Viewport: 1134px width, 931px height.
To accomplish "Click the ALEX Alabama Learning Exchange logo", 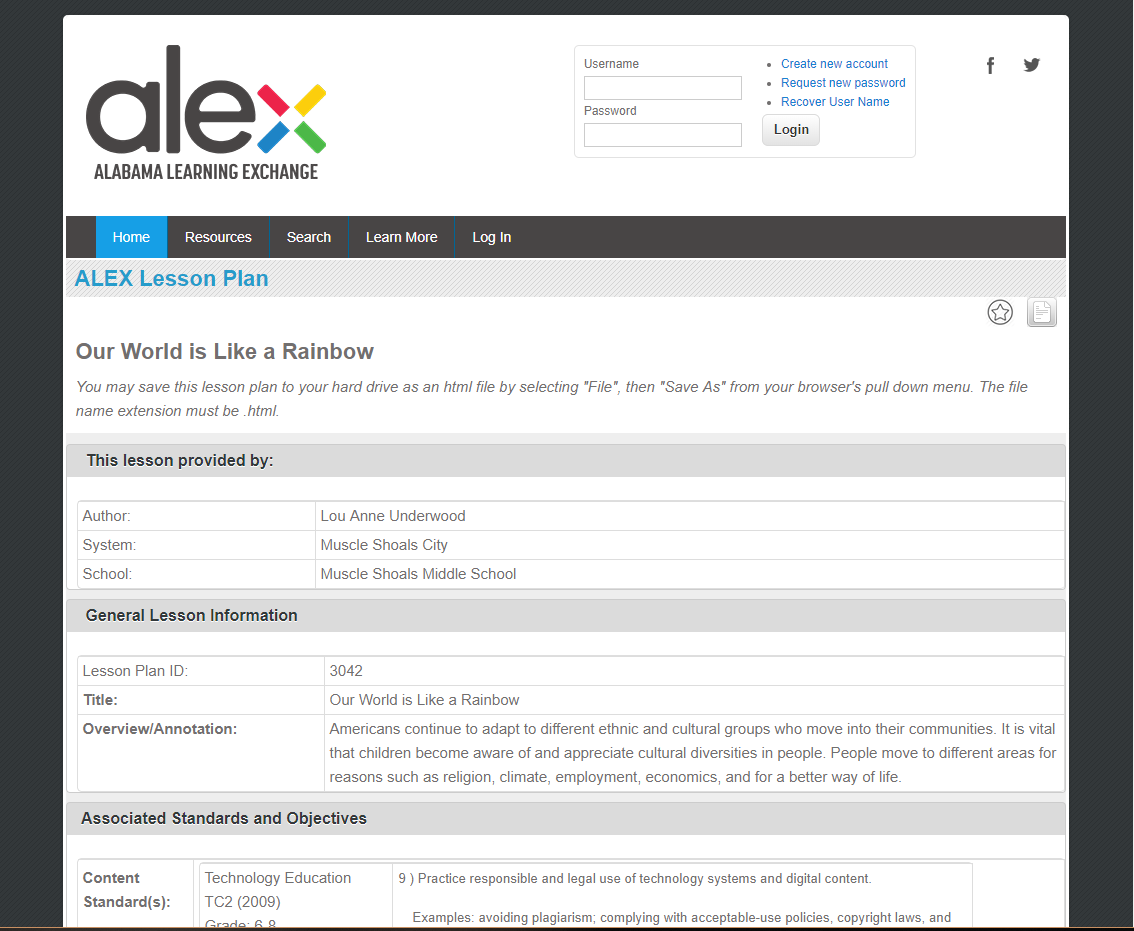I will [206, 113].
